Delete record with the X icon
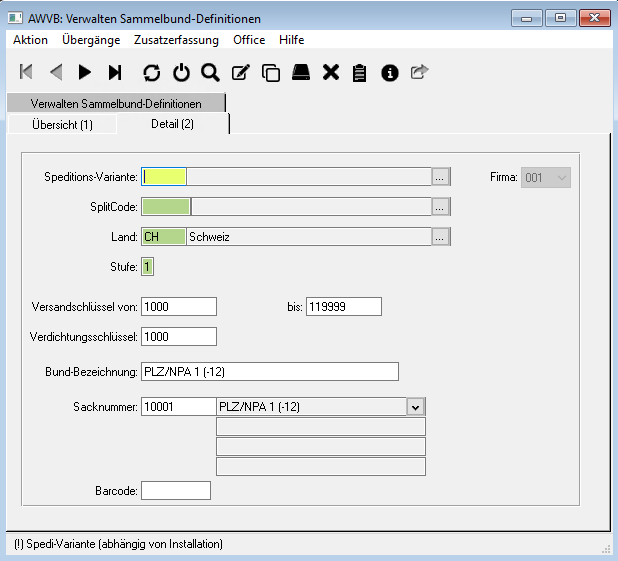The width and height of the screenshot is (618, 561). [x=330, y=72]
